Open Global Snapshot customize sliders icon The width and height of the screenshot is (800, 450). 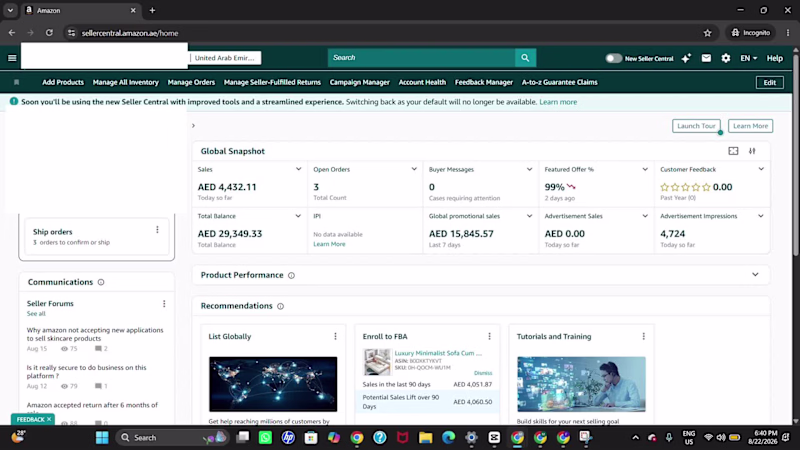752,151
